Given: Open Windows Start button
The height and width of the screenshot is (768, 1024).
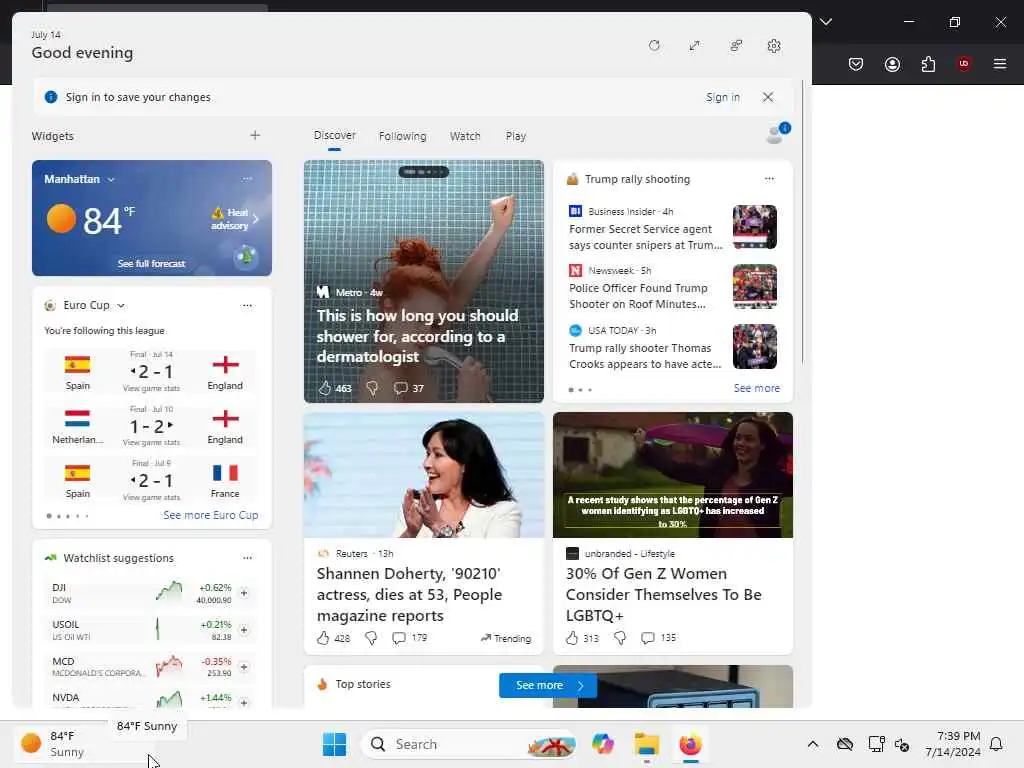Looking at the screenshot, I should tap(334, 744).
